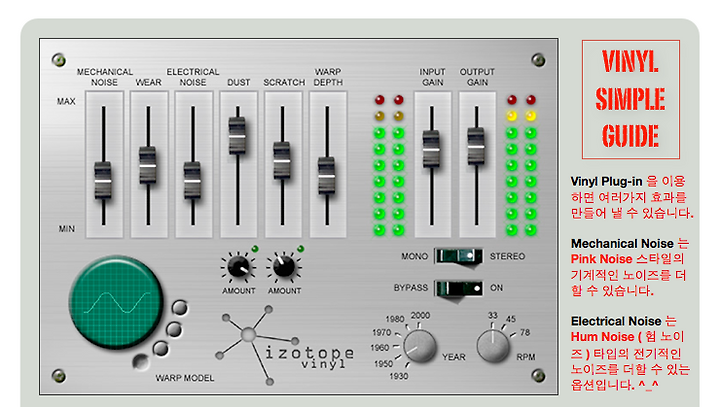
Task: Click the Vinyl Plug-in text in the guide
Action: [x=606, y=181]
